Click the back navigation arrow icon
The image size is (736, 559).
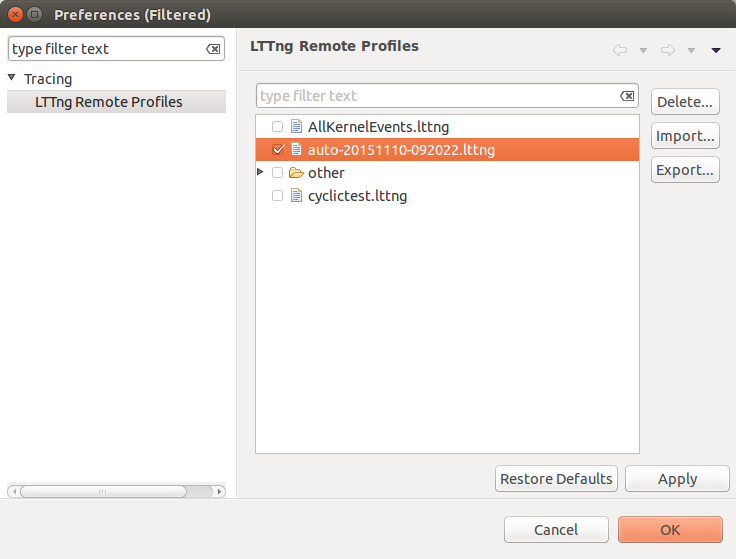(620, 50)
